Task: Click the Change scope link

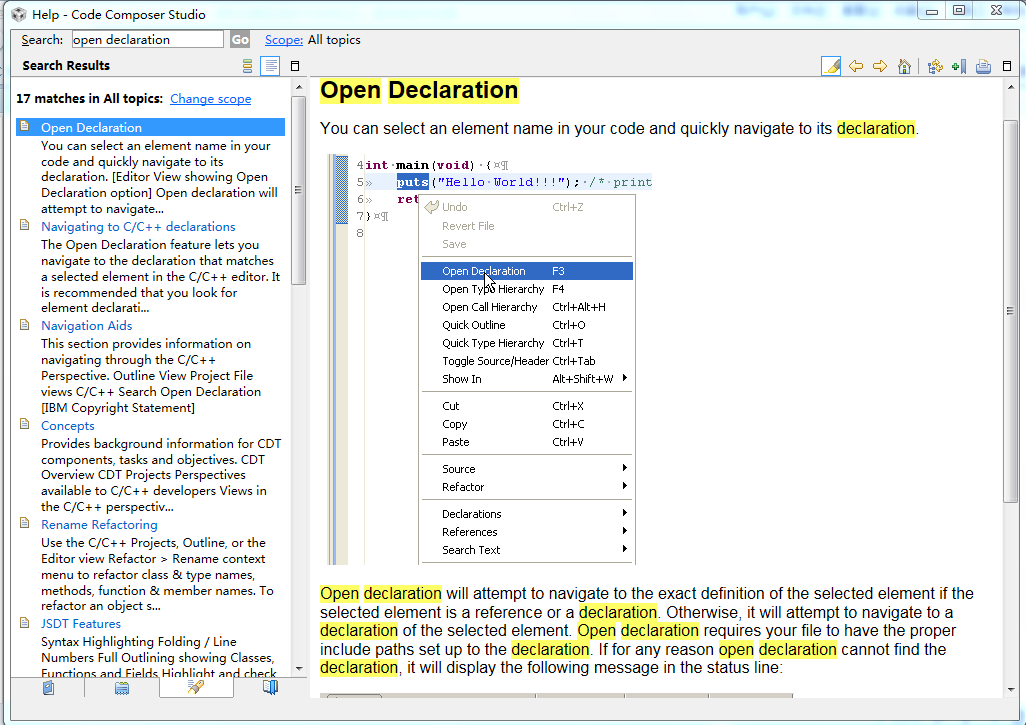Action: [x=210, y=99]
